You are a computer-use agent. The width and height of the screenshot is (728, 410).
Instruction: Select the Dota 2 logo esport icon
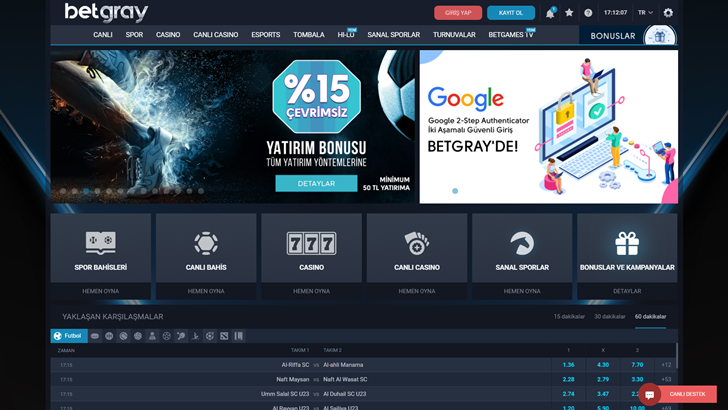click(224, 336)
